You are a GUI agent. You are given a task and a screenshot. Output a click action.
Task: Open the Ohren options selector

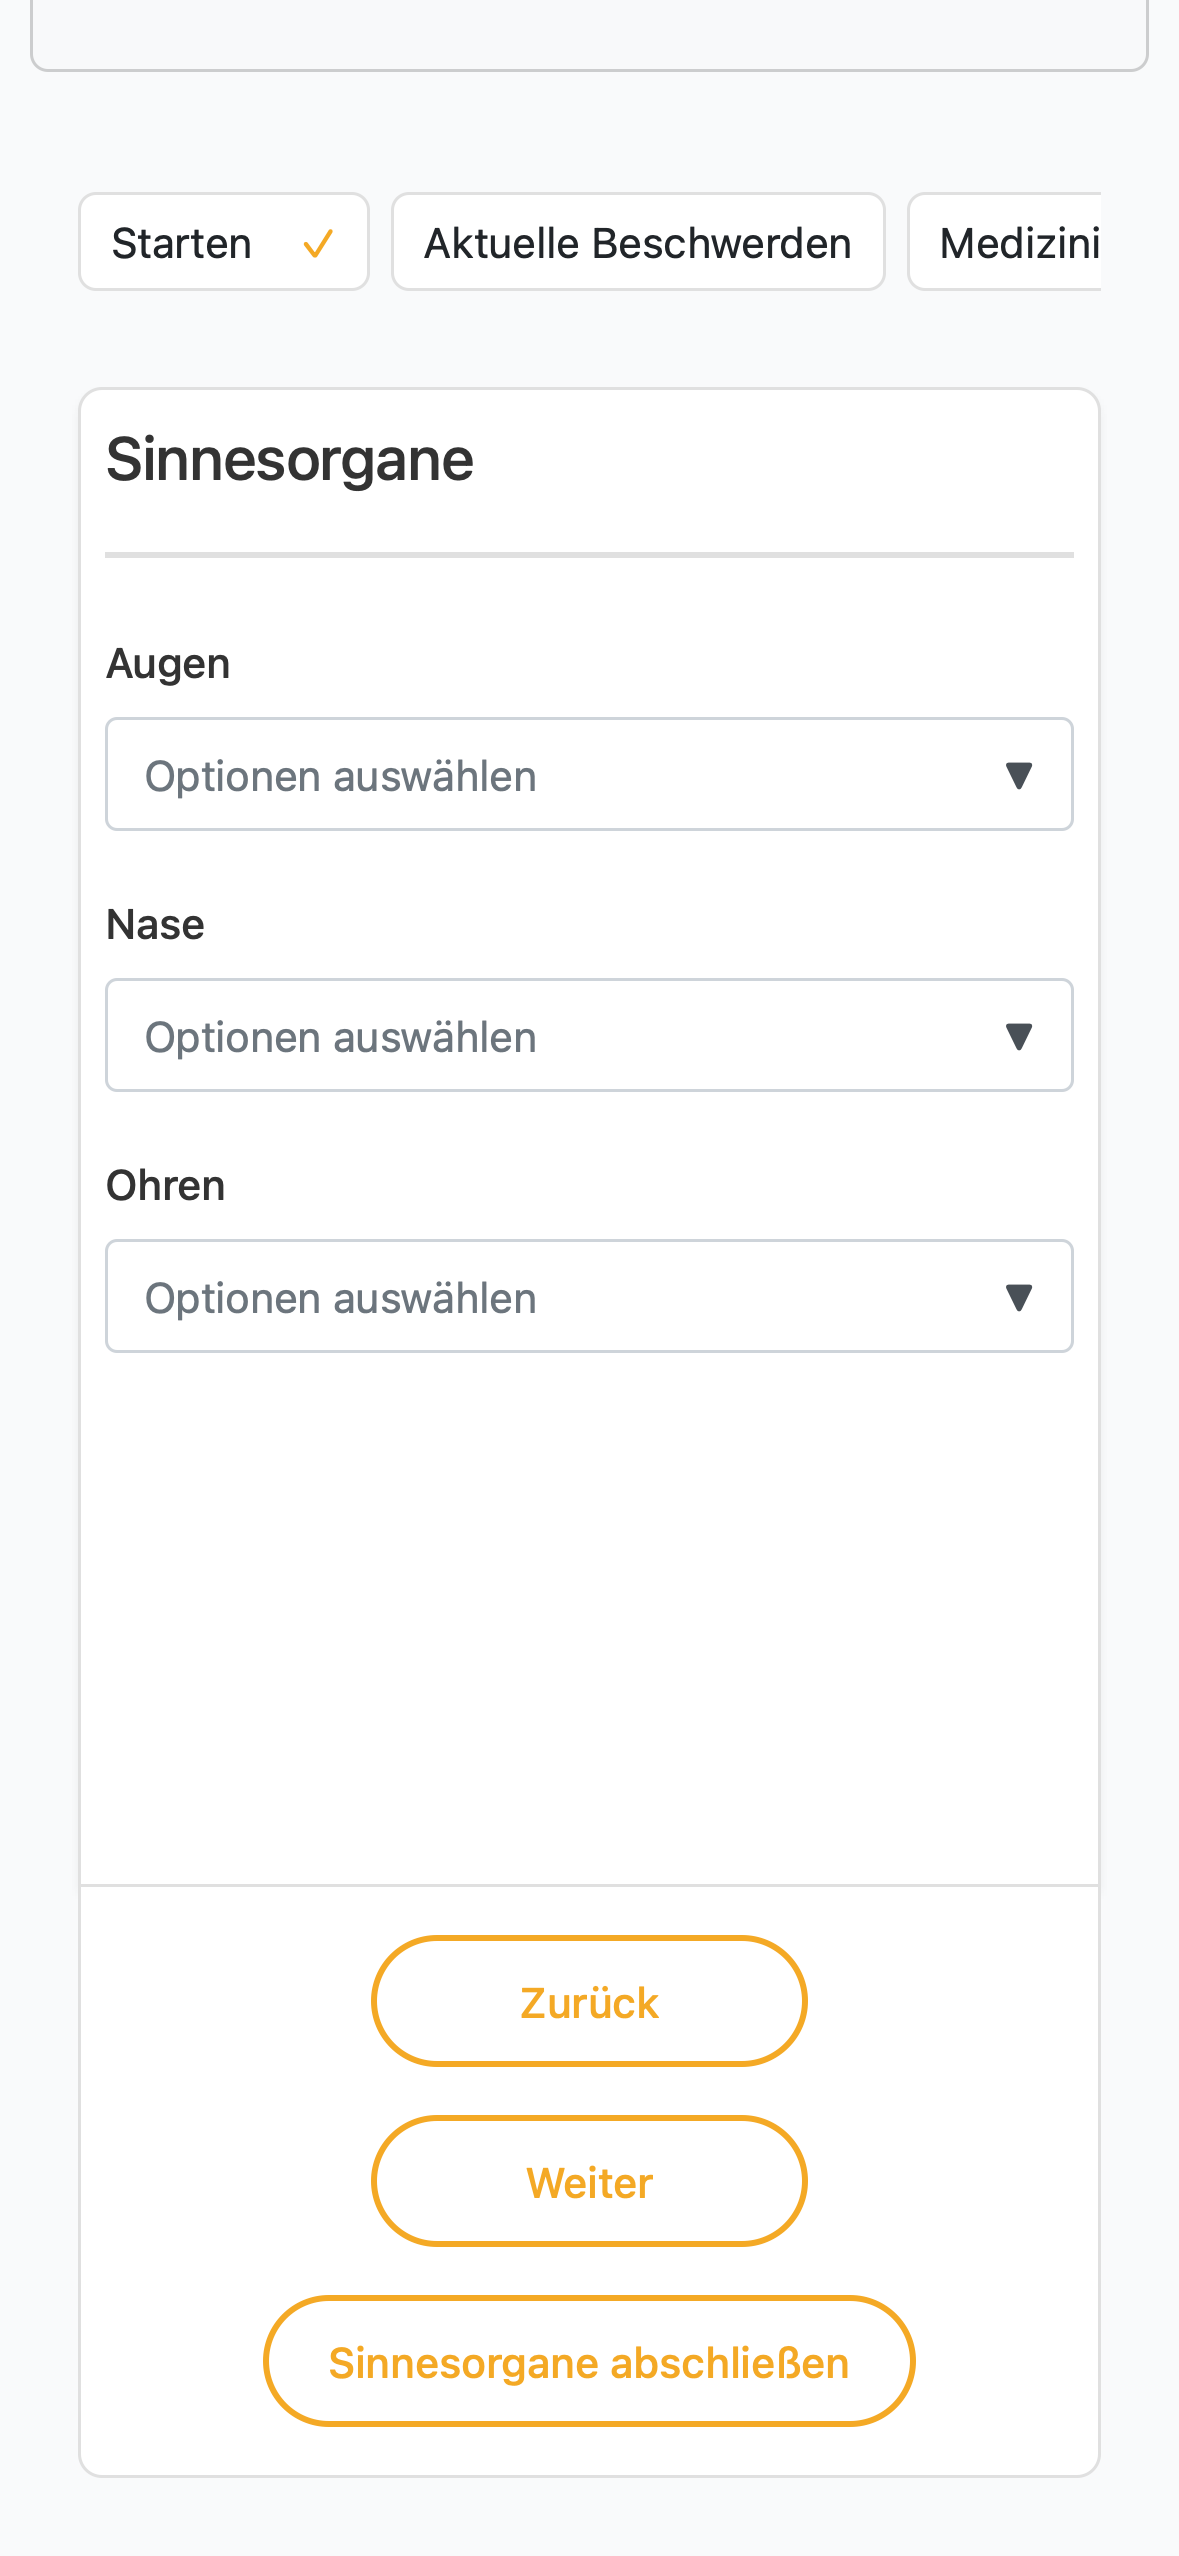point(589,1296)
